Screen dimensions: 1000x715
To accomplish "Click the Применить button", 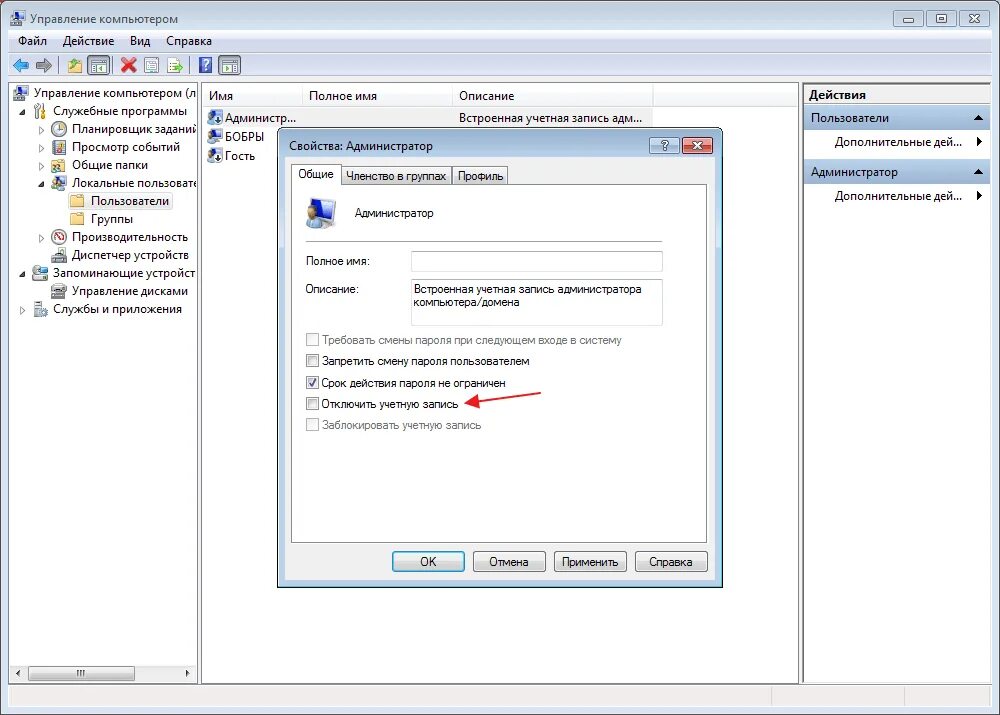I will point(590,561).
